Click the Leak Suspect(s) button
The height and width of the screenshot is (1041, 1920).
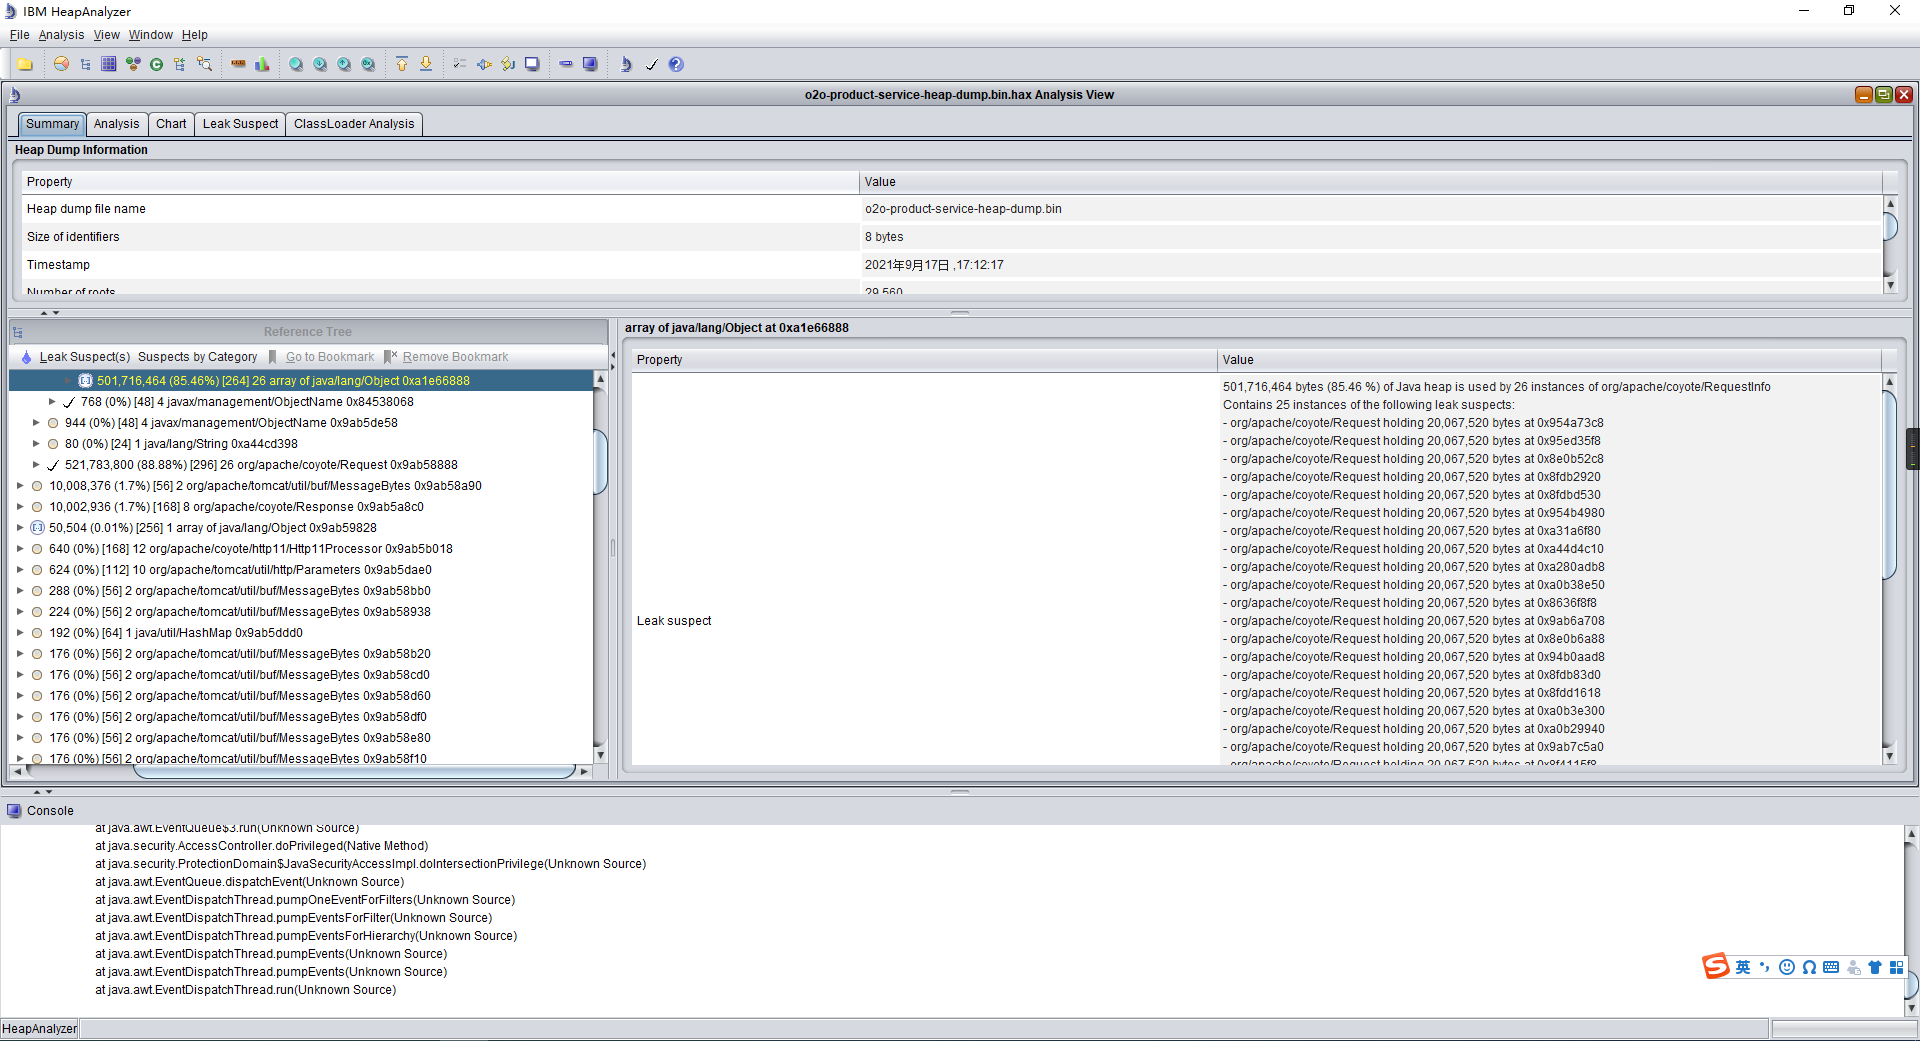76,357
